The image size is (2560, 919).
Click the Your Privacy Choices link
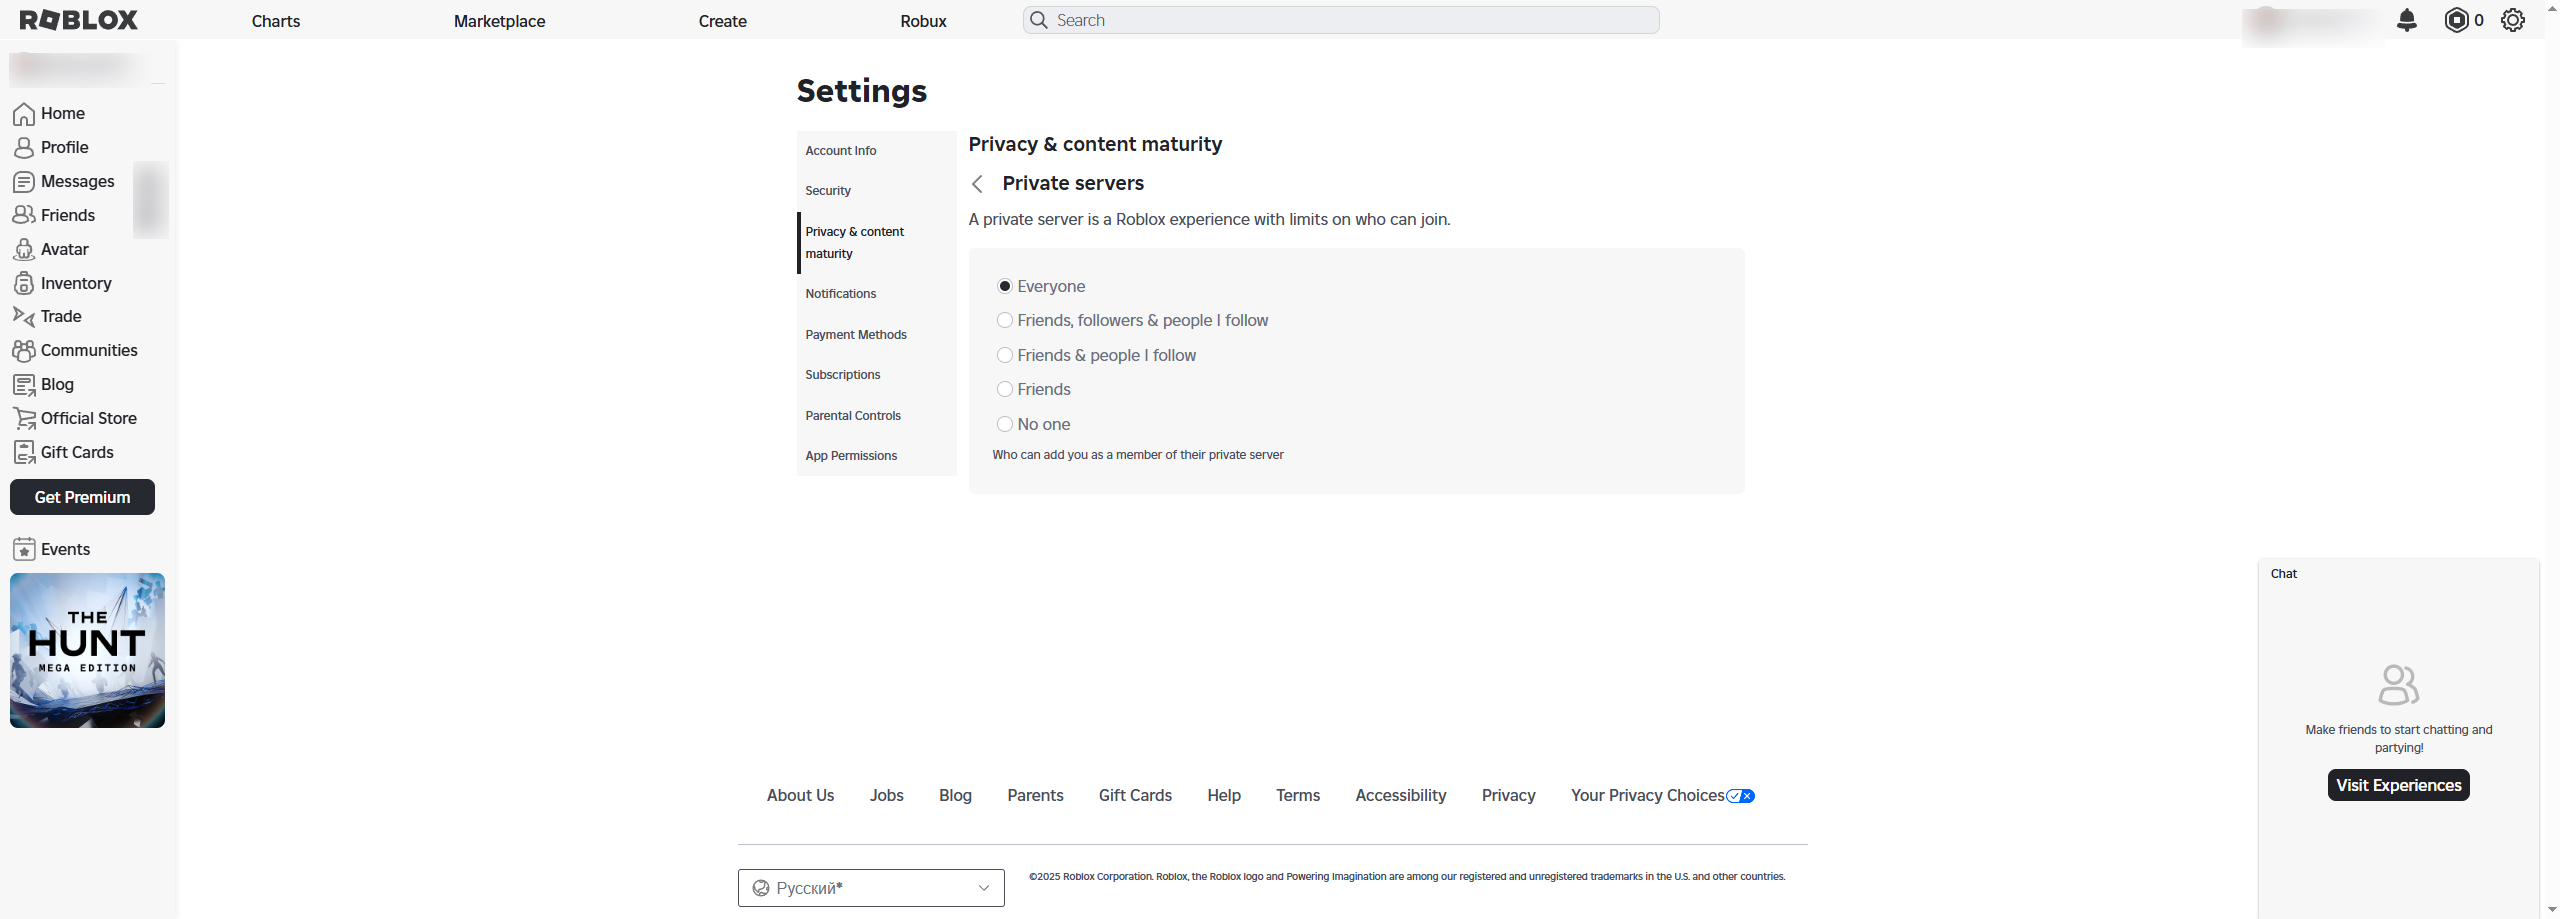click(1647, 796)
